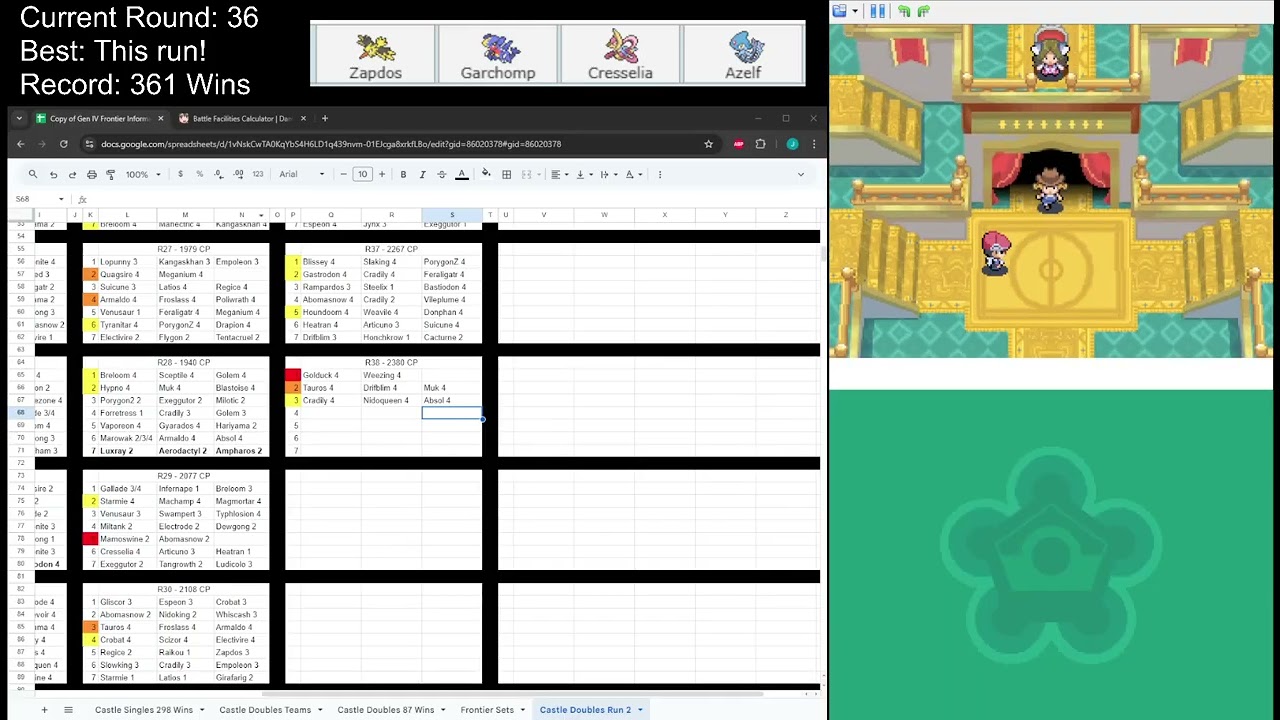Open the all sheets list icon
The width and height of the screenshot is (1280, 720).
click(x=68, y=710)
